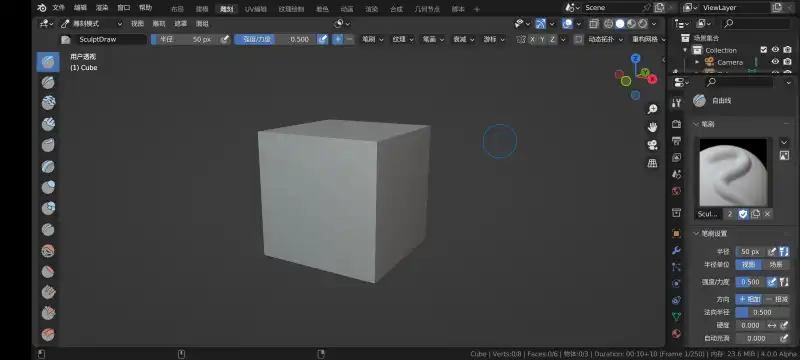Select the Scrape sculpt brush
The image size is (800, 360).
point(48,313)
